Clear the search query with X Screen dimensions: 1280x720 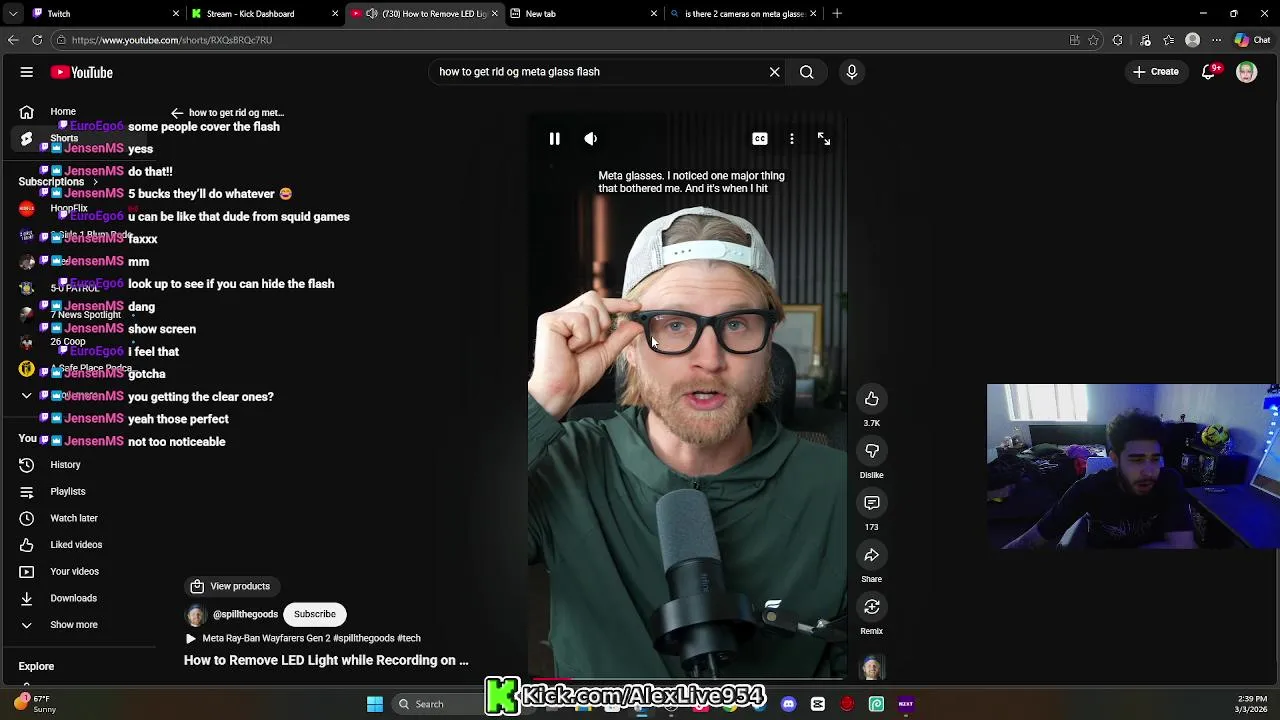(x=774, y=72)
